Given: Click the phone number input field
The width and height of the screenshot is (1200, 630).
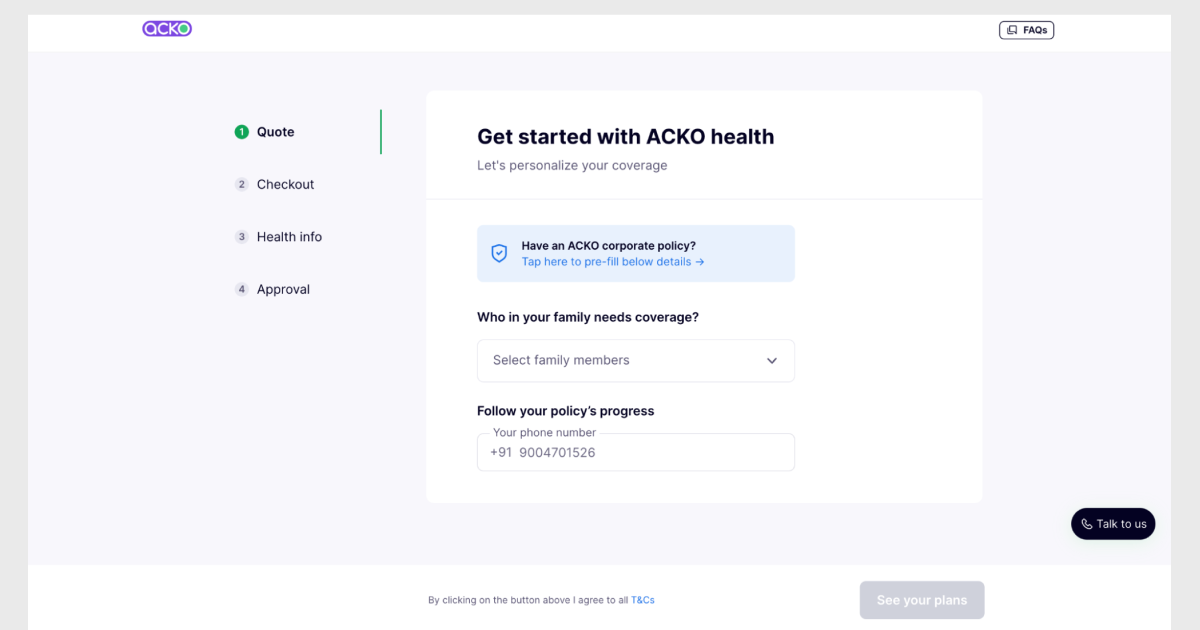Looking at the screenshot, I should point(635,452).
